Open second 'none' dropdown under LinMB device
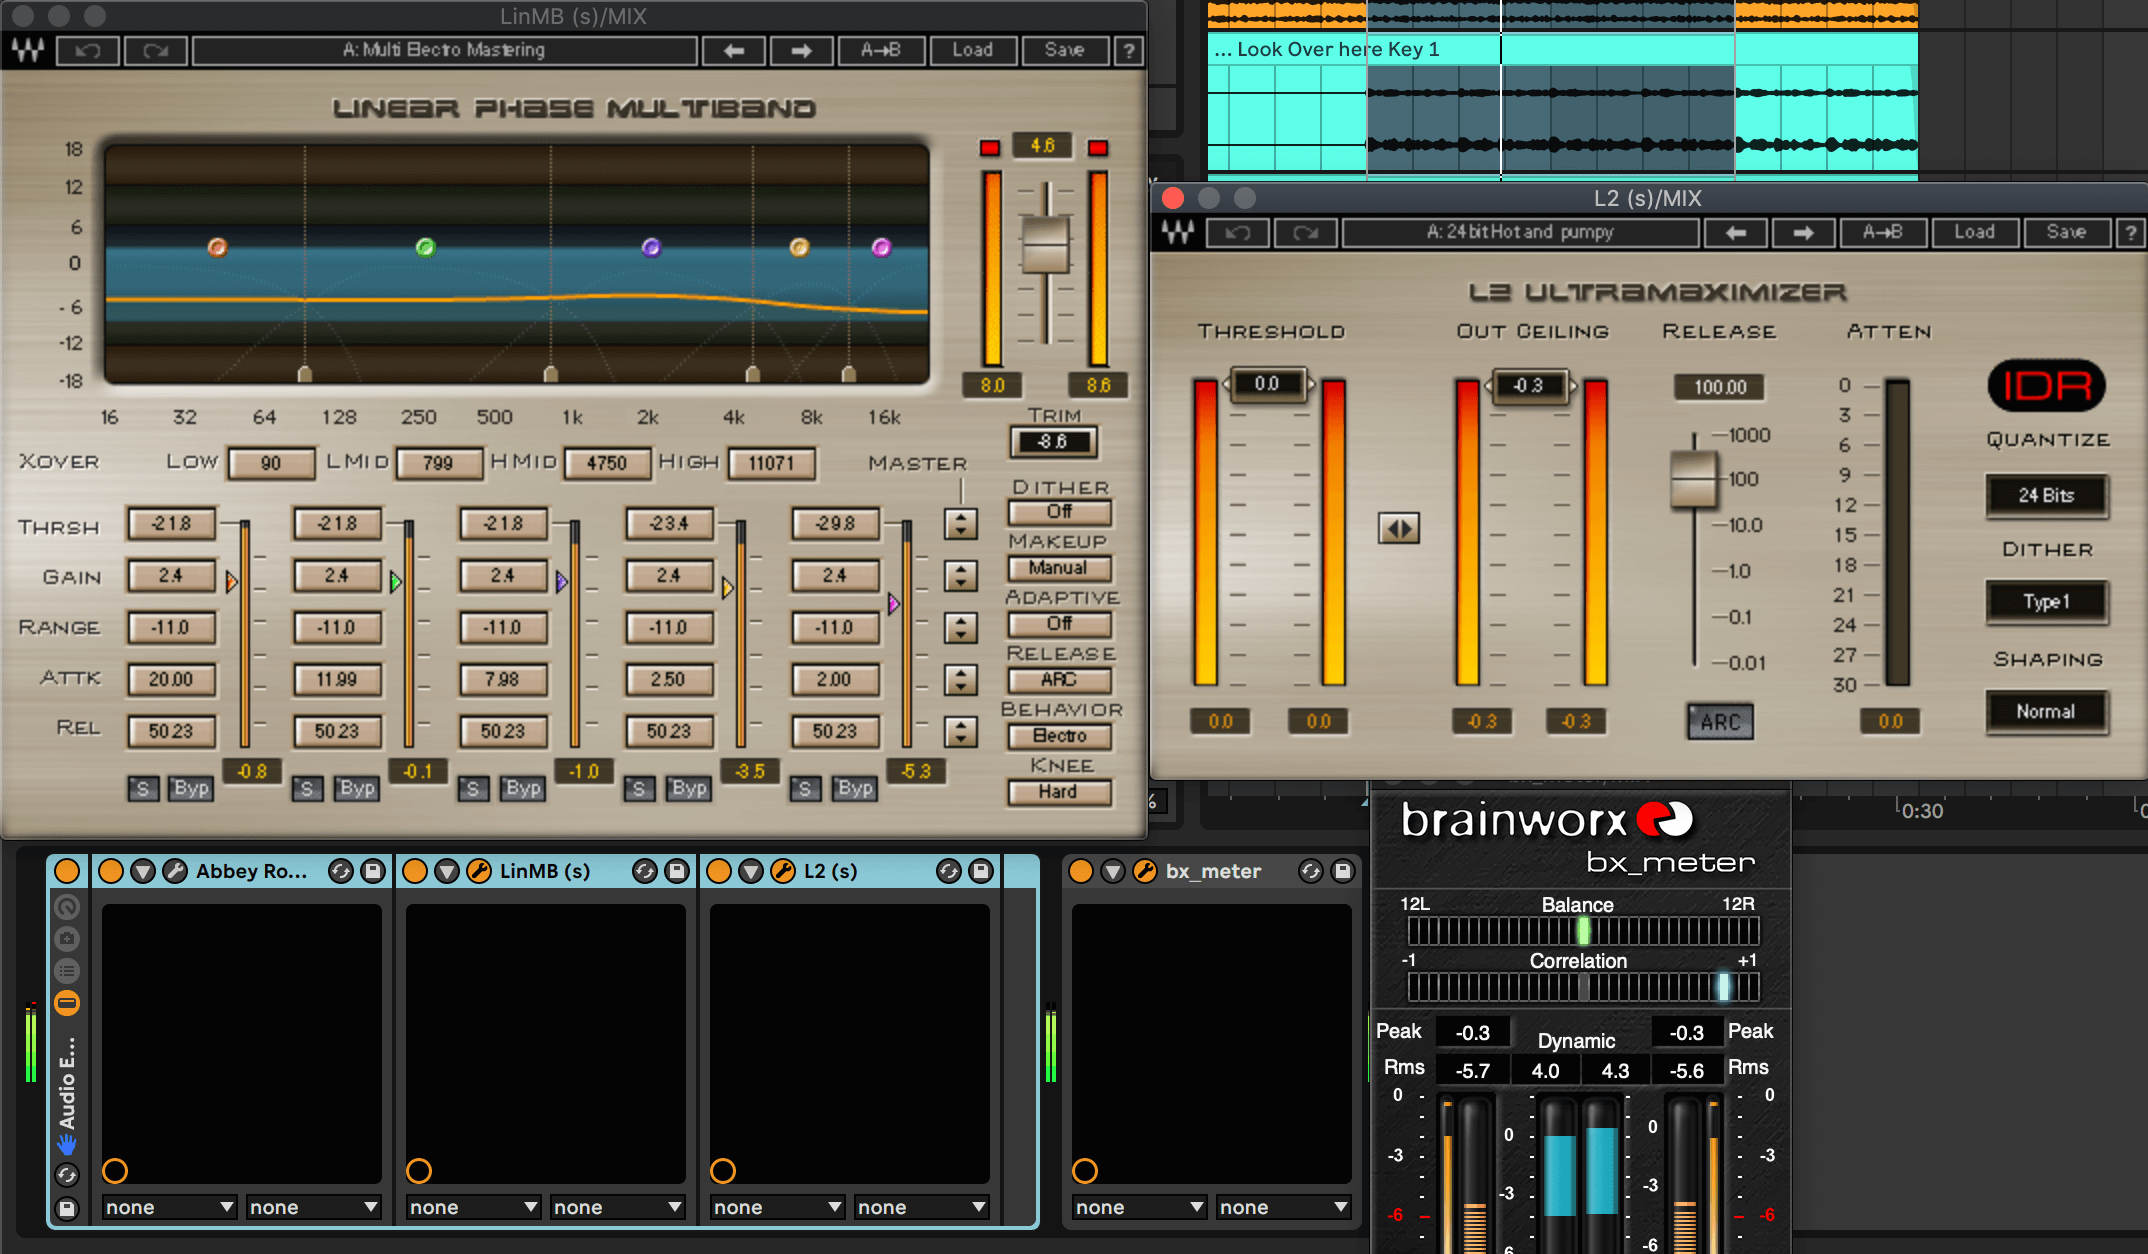 pos(617,1207)
